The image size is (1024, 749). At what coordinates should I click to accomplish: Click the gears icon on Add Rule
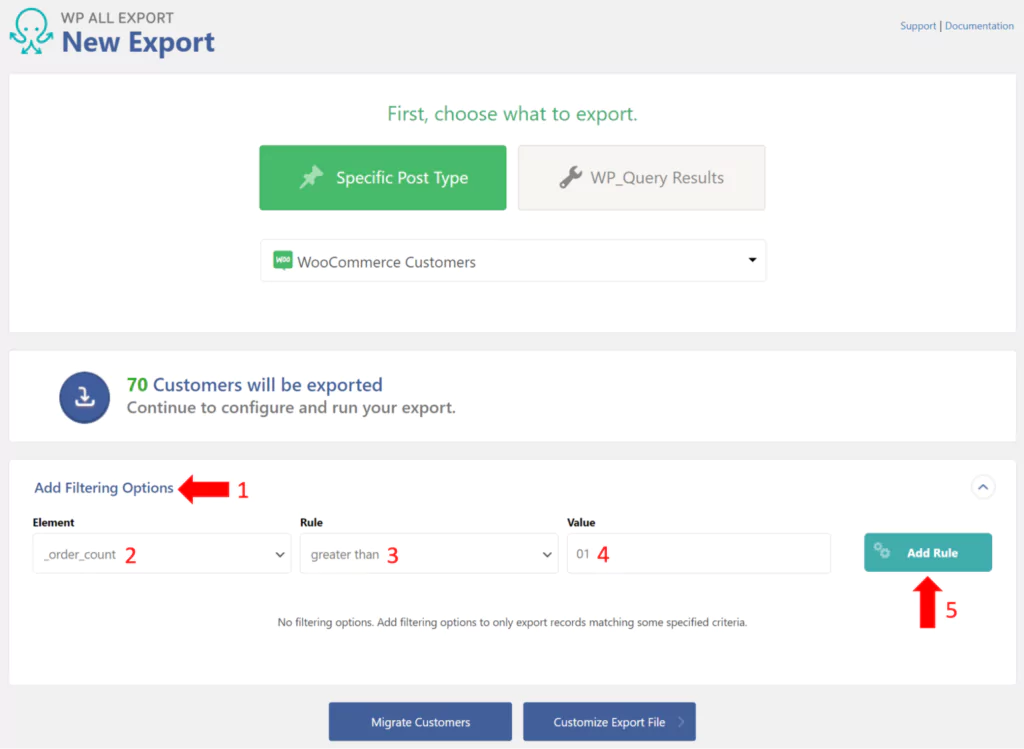click(x=882, y=551)
